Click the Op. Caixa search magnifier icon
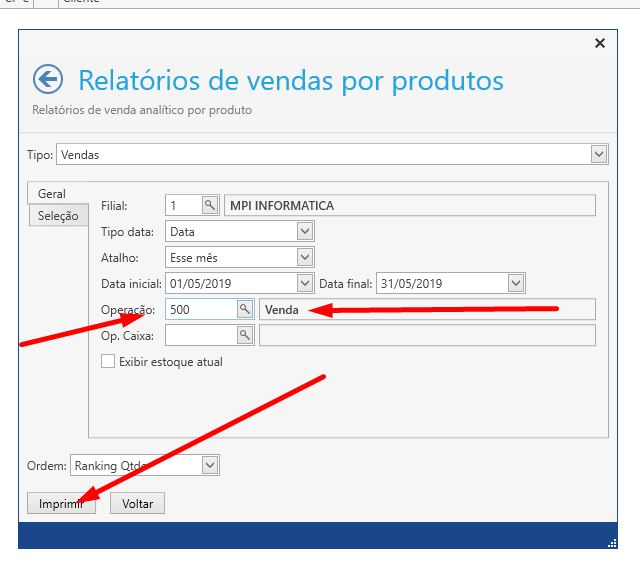 pos(245,335)
